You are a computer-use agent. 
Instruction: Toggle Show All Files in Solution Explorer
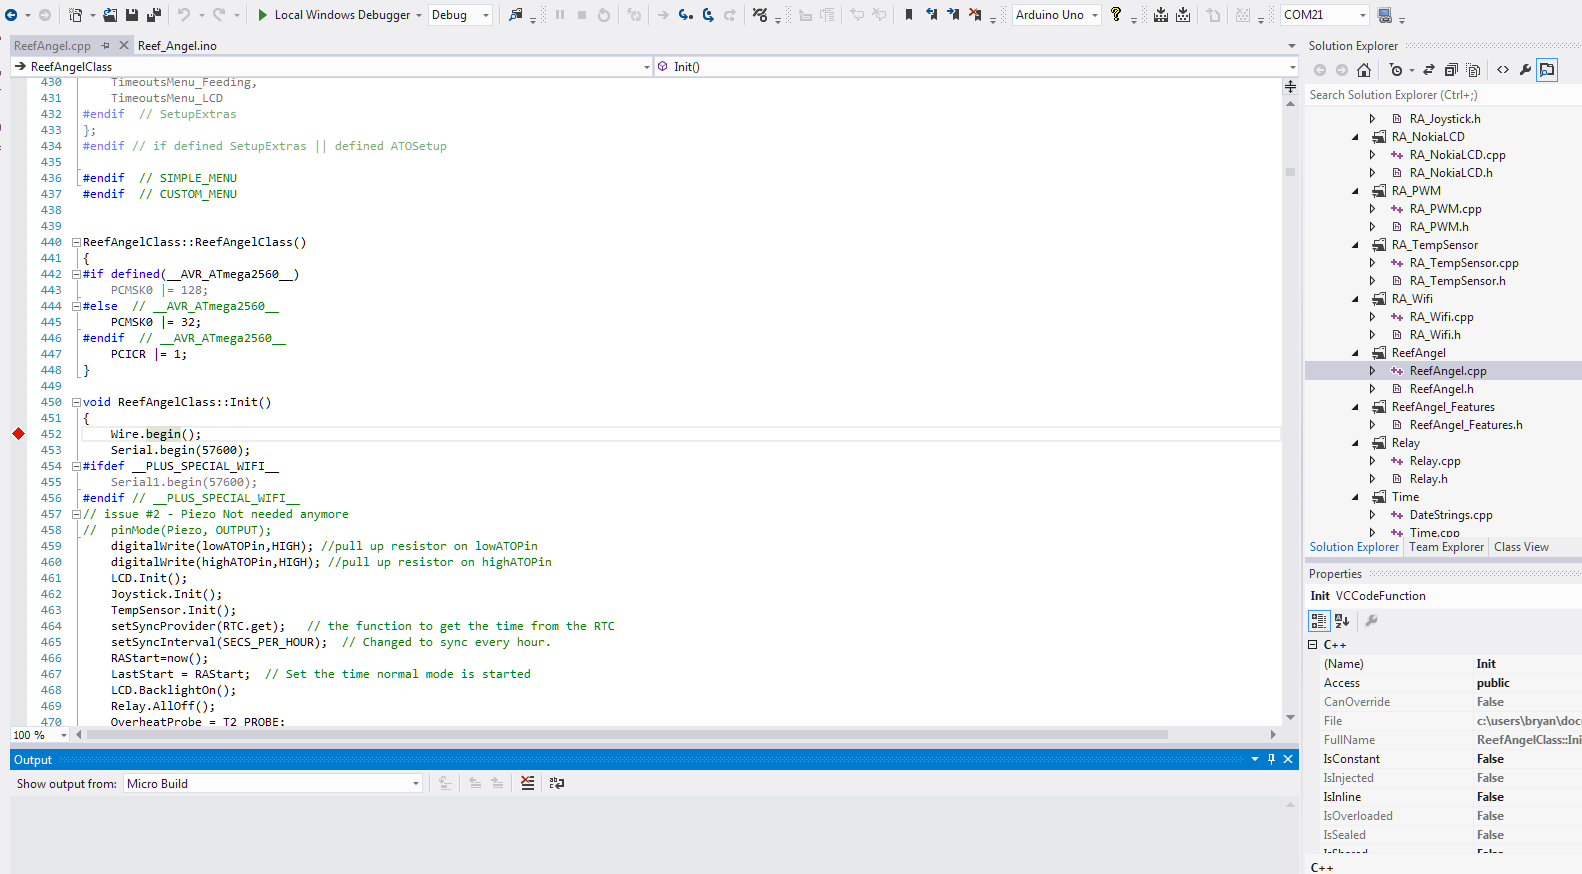point(1473,70)
